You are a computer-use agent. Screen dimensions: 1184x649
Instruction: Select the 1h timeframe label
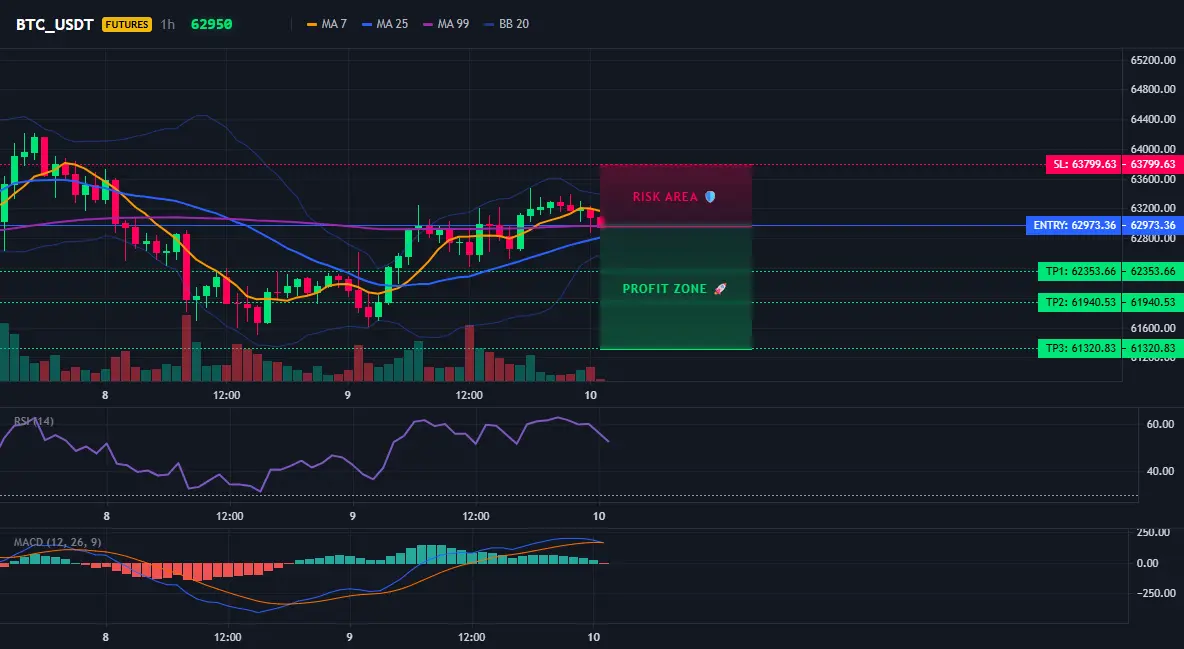168,24
